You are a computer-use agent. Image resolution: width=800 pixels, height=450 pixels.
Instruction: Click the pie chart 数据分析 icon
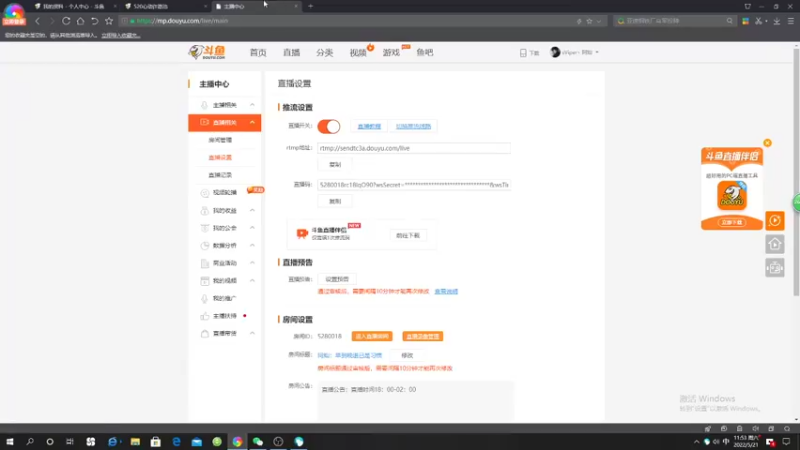pyautogui.click(x=205, y=245)
